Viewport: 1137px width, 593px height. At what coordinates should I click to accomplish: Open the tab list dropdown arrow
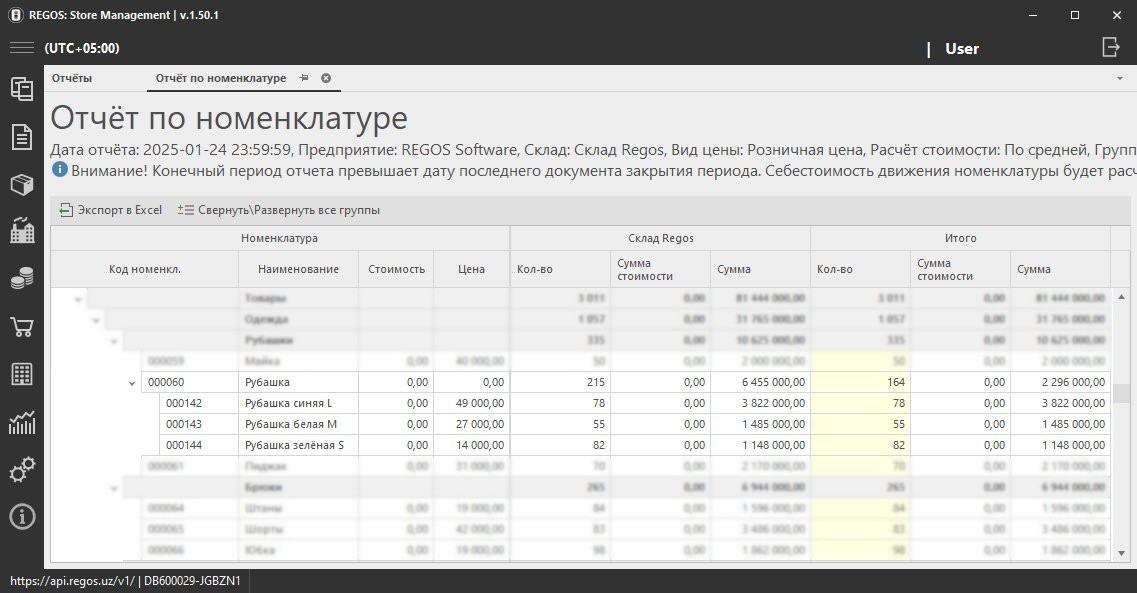(x=1119, y=78)
